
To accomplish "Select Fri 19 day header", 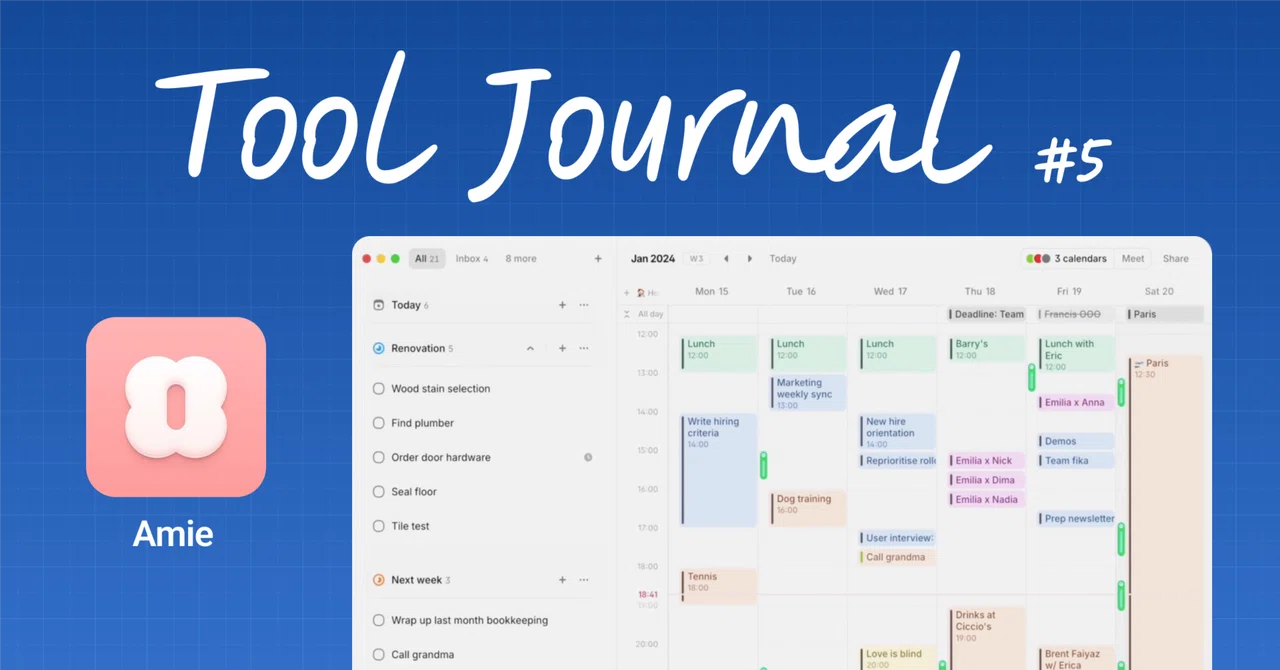I will (1069, 292).
